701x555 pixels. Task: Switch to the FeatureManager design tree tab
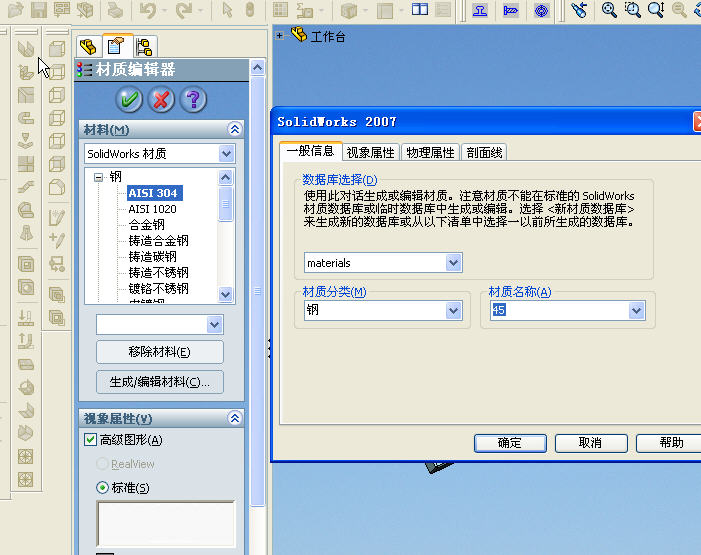(89, 47)
